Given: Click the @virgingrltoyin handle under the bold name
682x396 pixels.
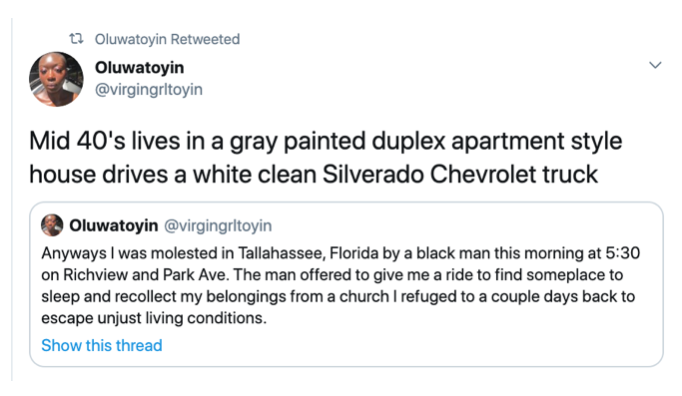Looking at the screenshot, I should point(149,89).
